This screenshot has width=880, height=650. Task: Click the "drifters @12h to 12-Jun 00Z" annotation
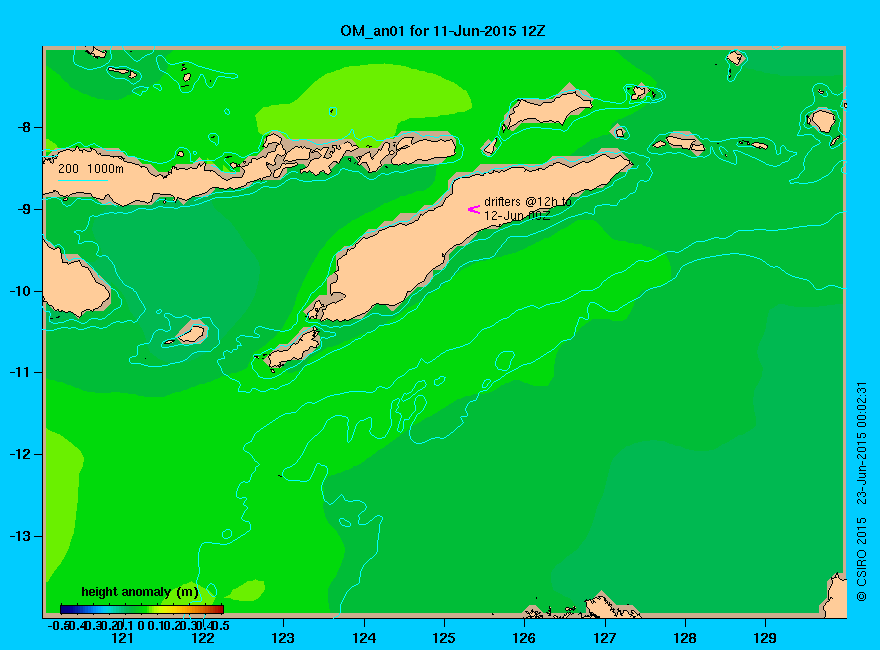click(x=528, y=208)
